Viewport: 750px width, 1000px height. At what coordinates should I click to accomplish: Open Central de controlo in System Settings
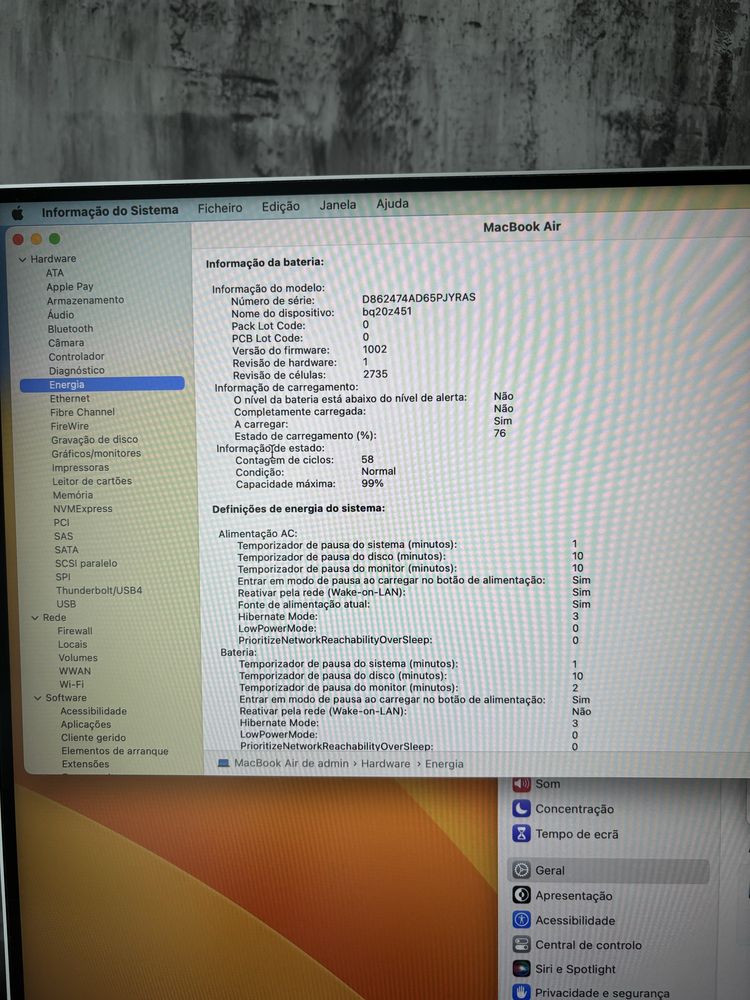pyautogui.click(x=578, y=946)
